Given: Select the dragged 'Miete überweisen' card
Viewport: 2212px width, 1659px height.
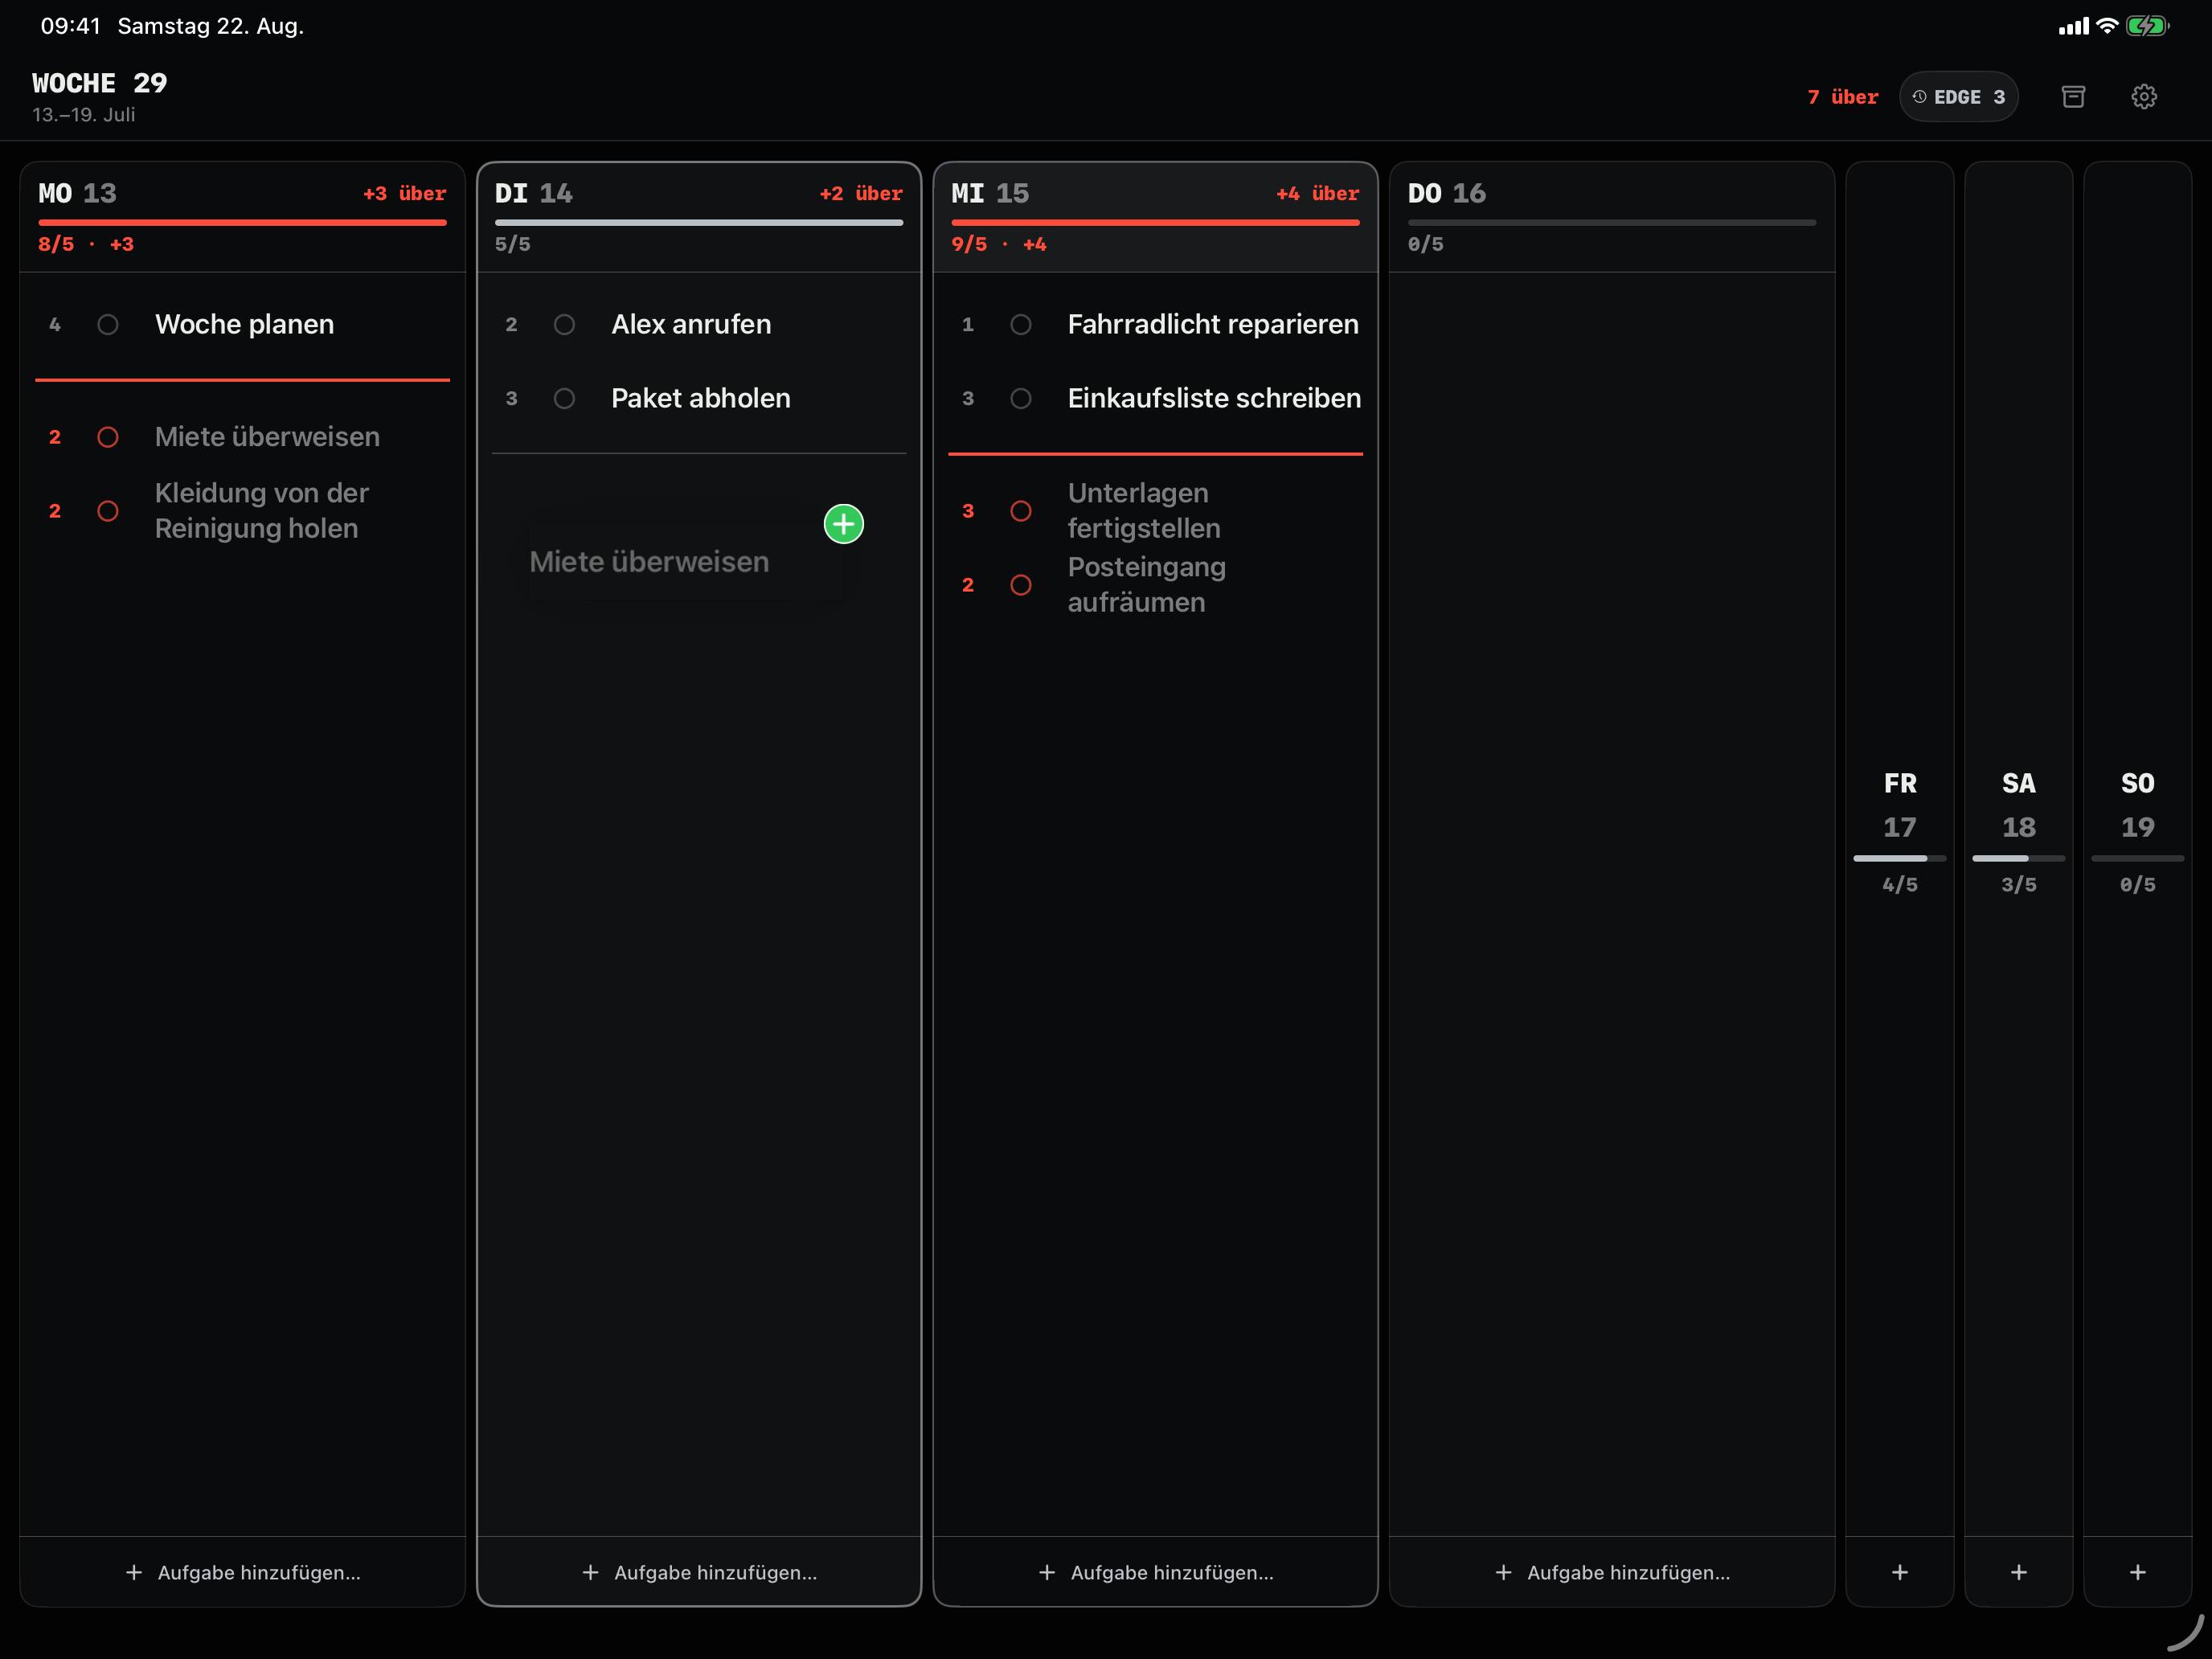Looking at the screenshot, I should point(684,562).
